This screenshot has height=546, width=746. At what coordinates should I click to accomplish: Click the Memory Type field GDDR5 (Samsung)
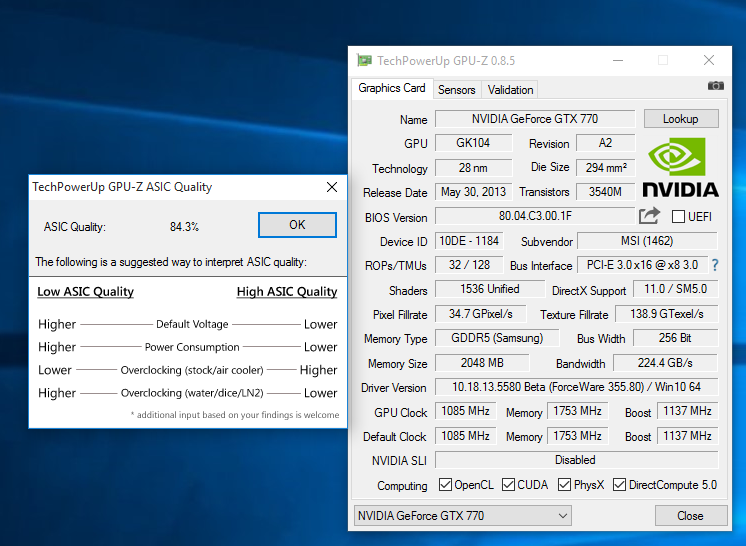click(x=497, y=338)
